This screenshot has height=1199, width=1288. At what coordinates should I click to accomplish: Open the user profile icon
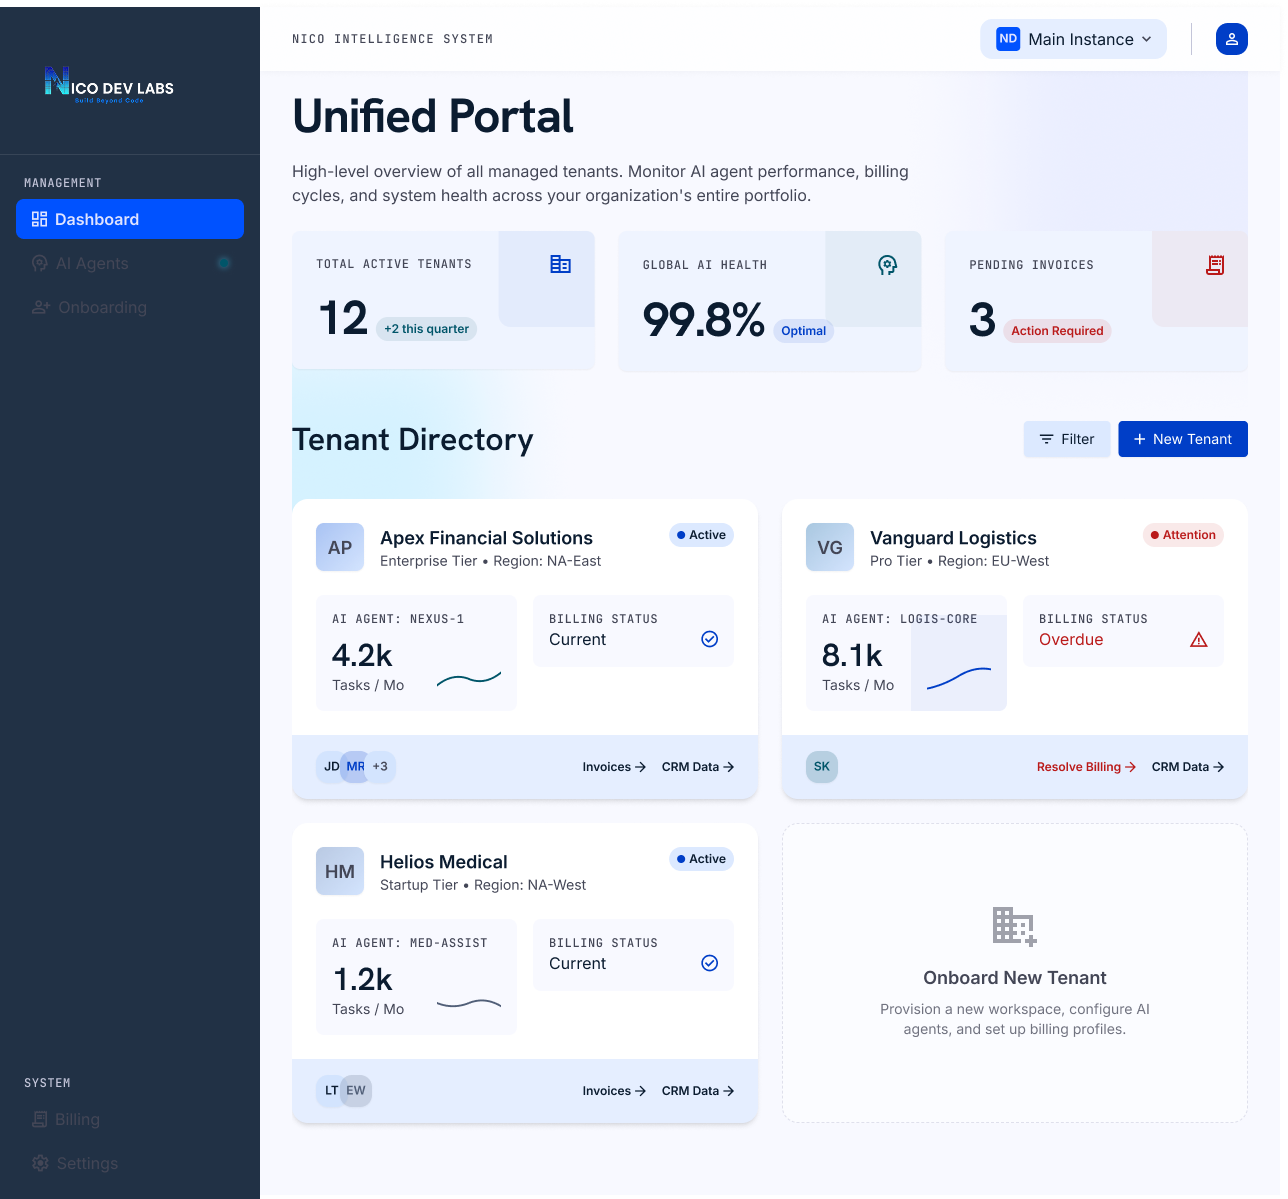1232,39
